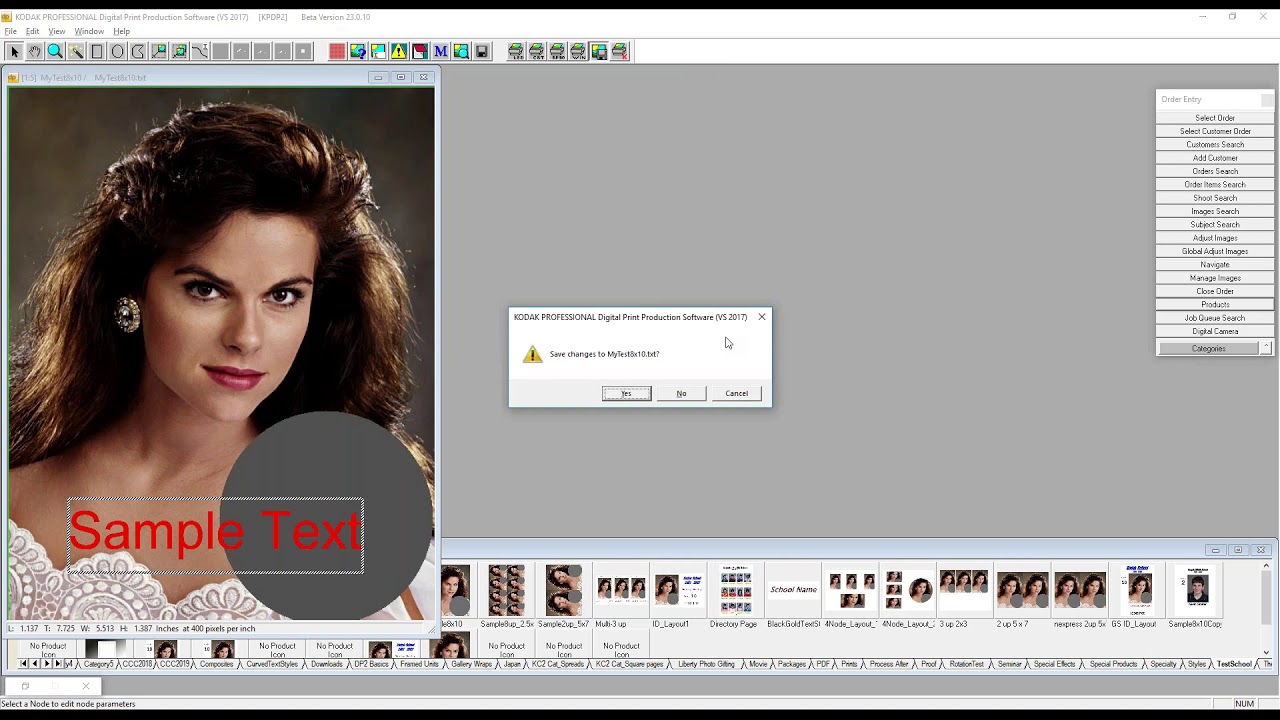Open Customers Search
The width and height of the screenshot is (1280, 720).
[1215, 145]
